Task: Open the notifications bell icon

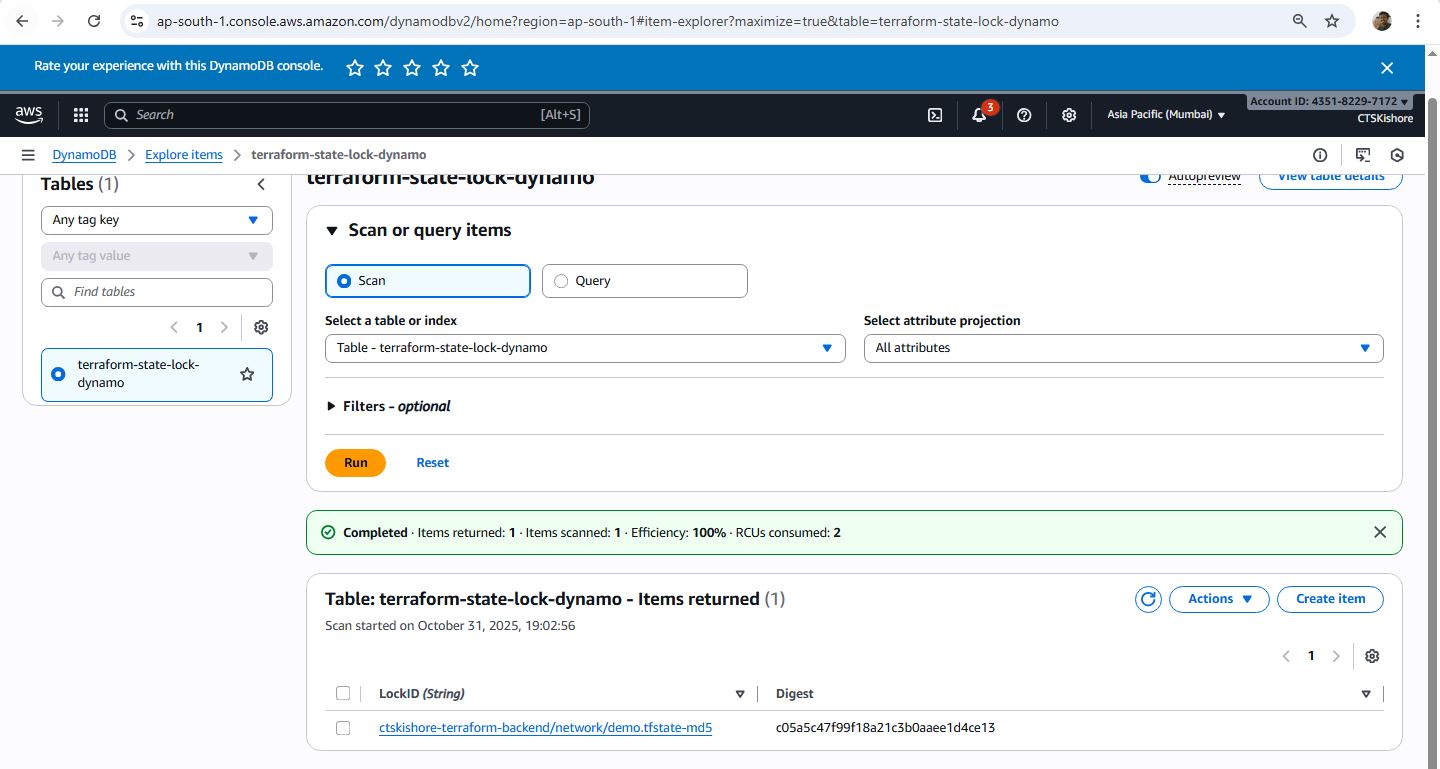Action: point(980,115)
